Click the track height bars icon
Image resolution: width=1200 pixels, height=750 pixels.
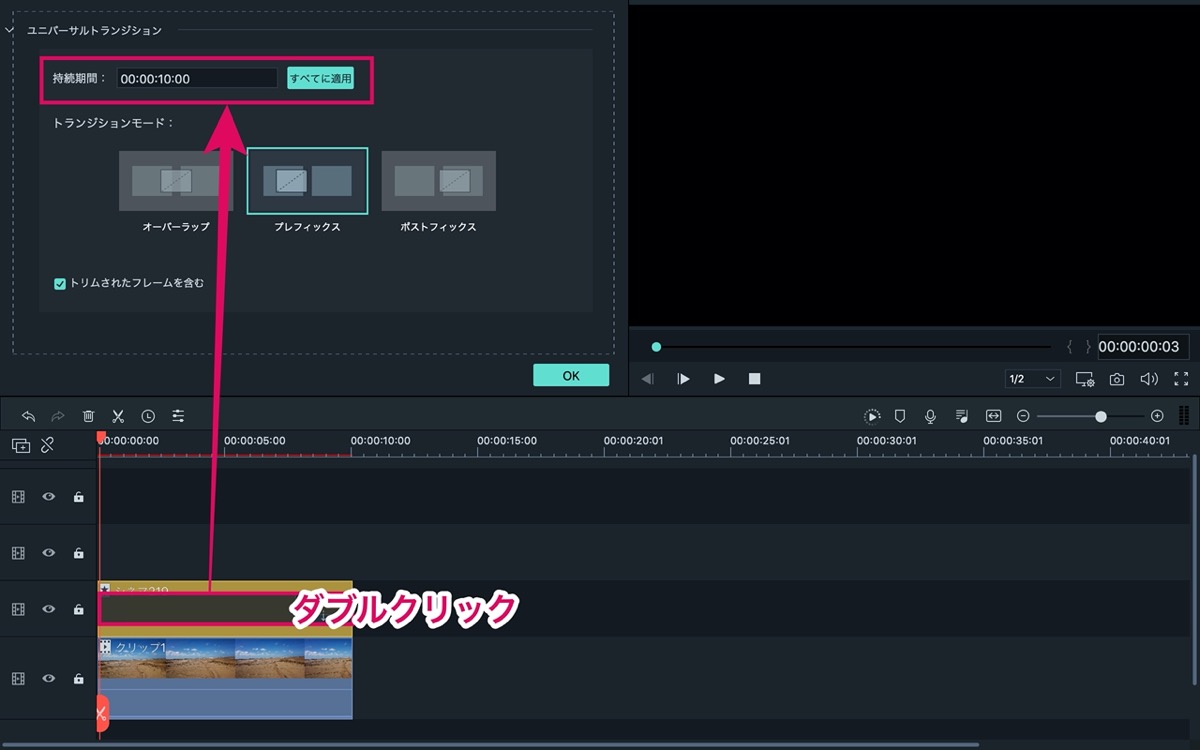click(x=1184, y=416)
